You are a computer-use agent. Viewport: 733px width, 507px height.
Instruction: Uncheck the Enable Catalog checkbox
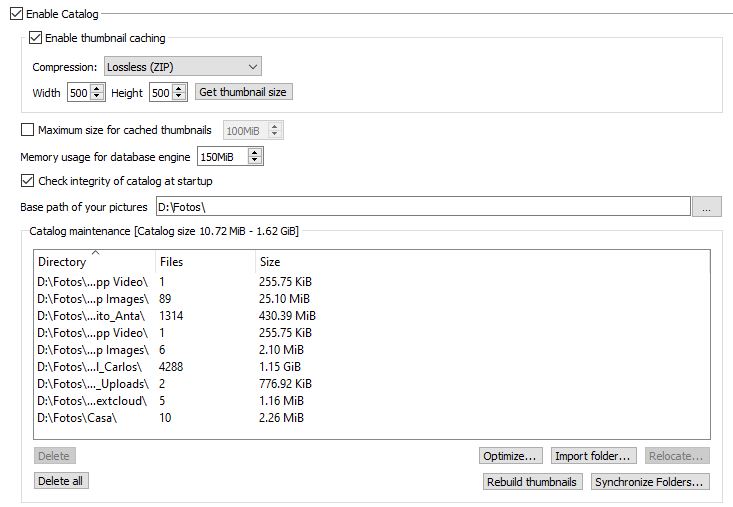click(x=15, y=15)
